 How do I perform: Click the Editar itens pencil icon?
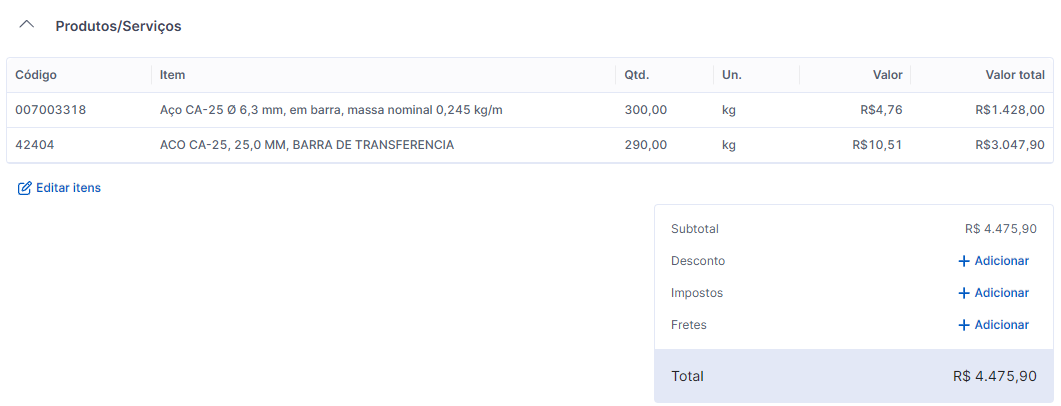(25, 188)
